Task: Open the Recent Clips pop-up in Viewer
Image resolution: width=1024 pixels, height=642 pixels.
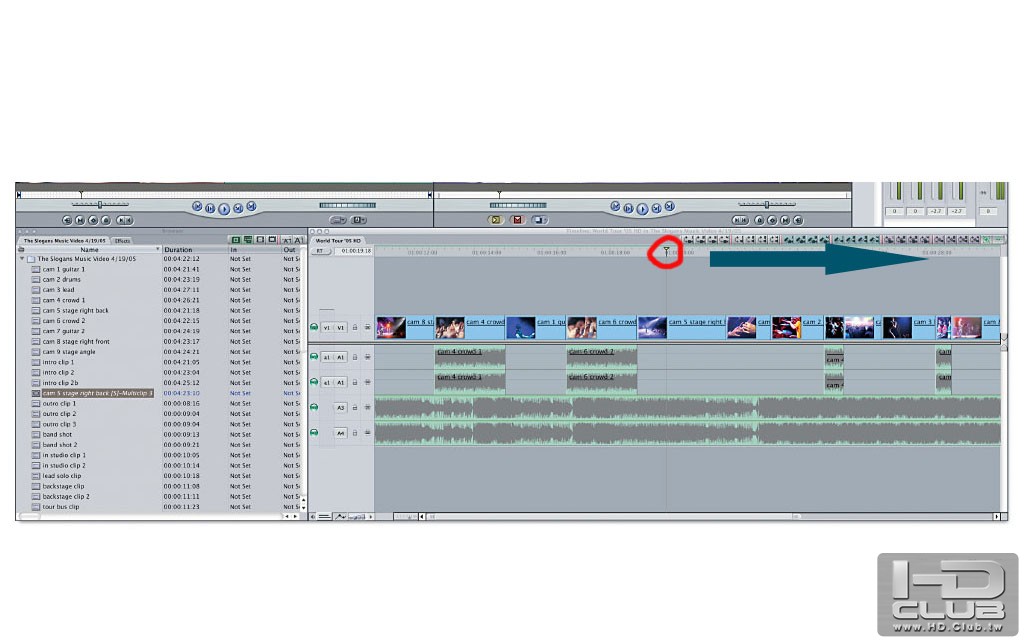Action: [338, 220]
